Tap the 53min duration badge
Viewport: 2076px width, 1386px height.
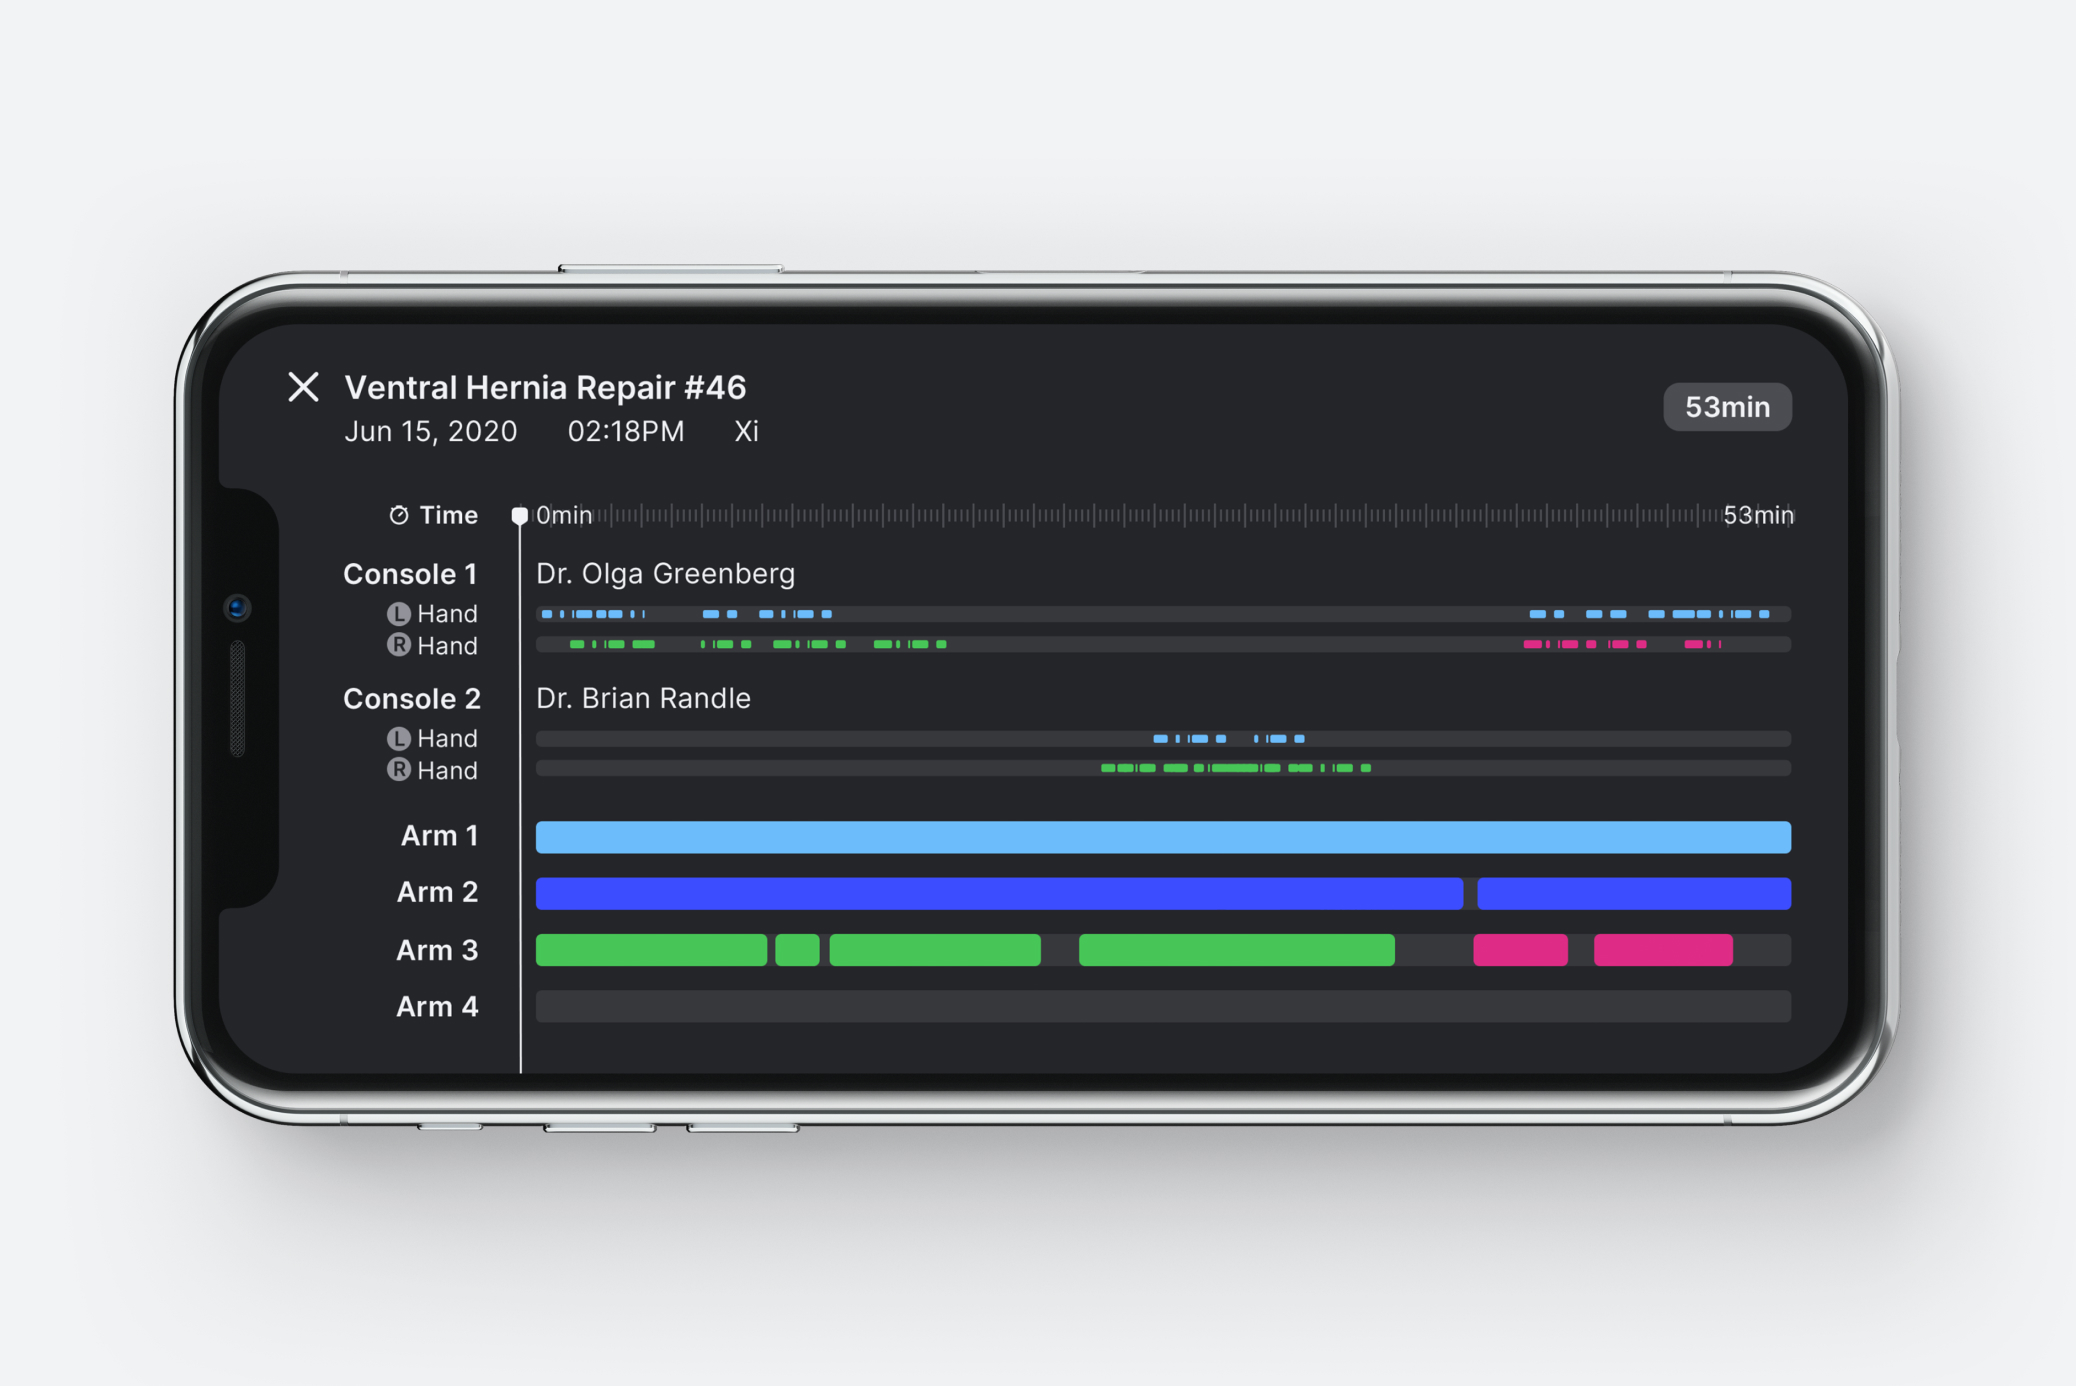(1726, 407)
